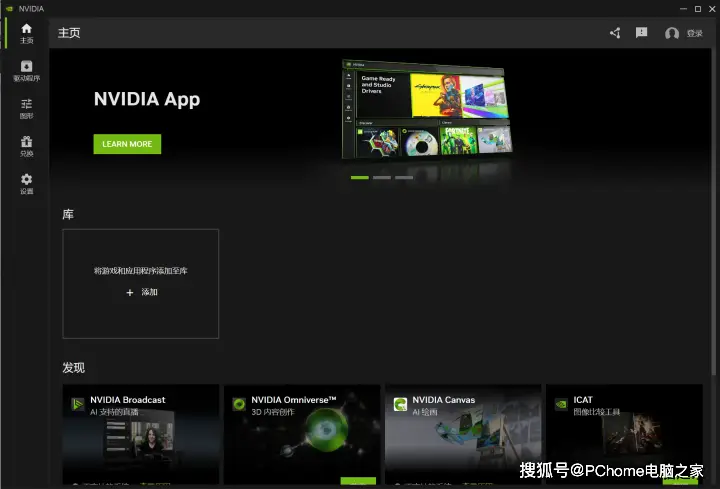Click the user avatar icon
Screen dimensions: 720x489
coord(672,33)
